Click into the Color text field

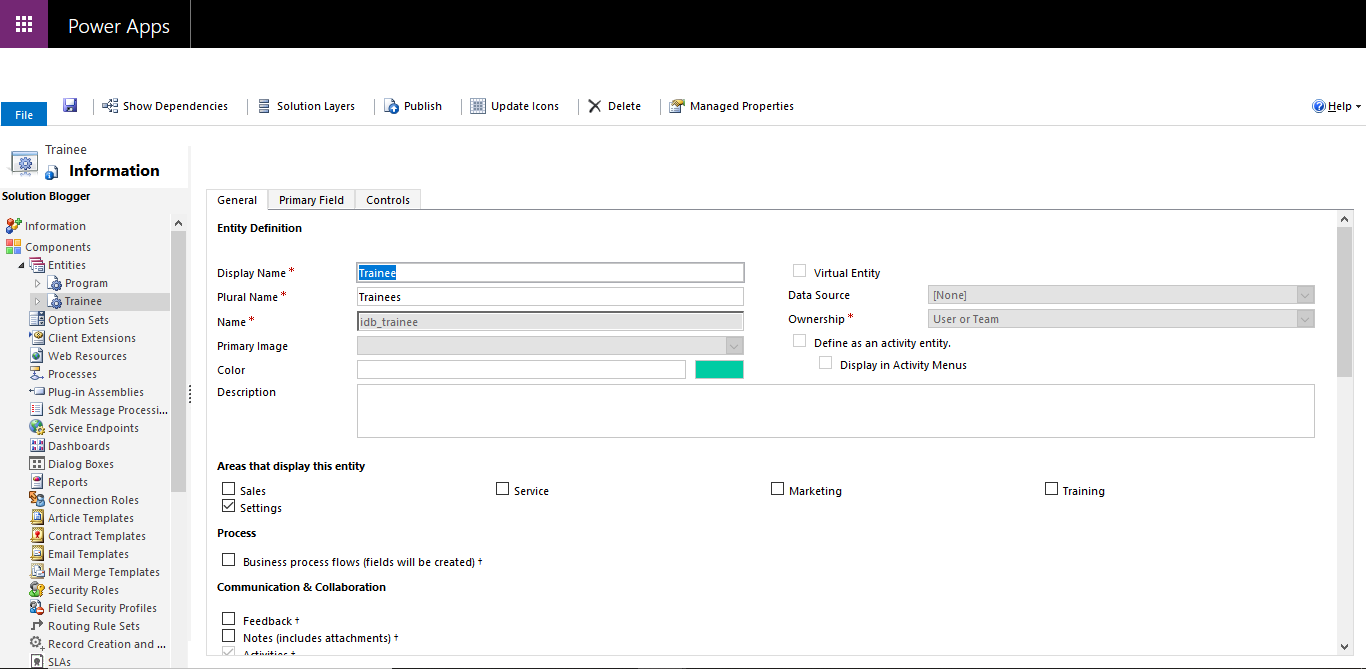coord(521,370)
